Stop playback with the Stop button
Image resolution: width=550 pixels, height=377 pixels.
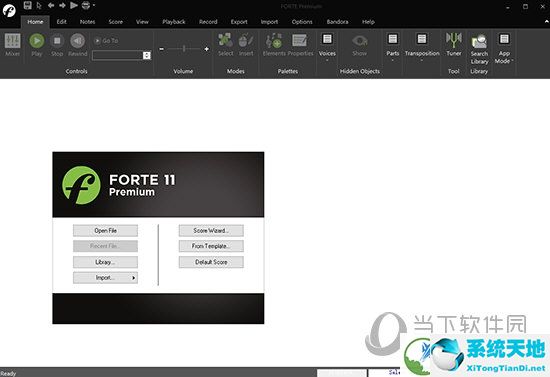[x=57, y=45]
